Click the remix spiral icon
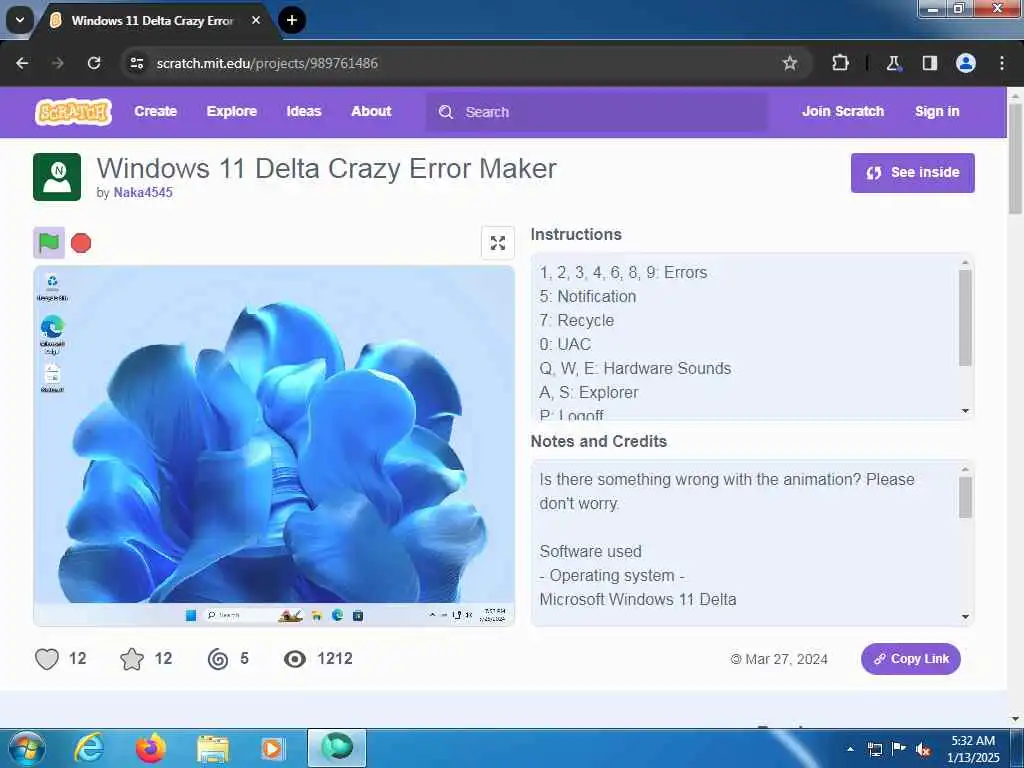Viewport: 1024px width, 768px height. pos(217,658)
